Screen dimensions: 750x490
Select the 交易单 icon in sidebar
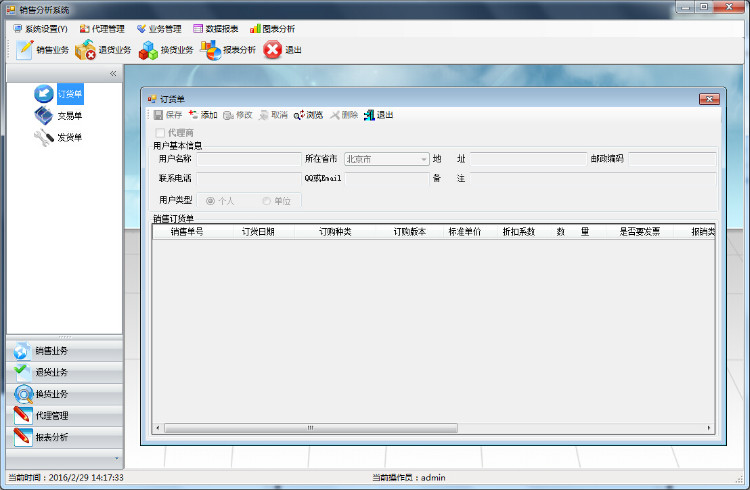pos(44,116)
